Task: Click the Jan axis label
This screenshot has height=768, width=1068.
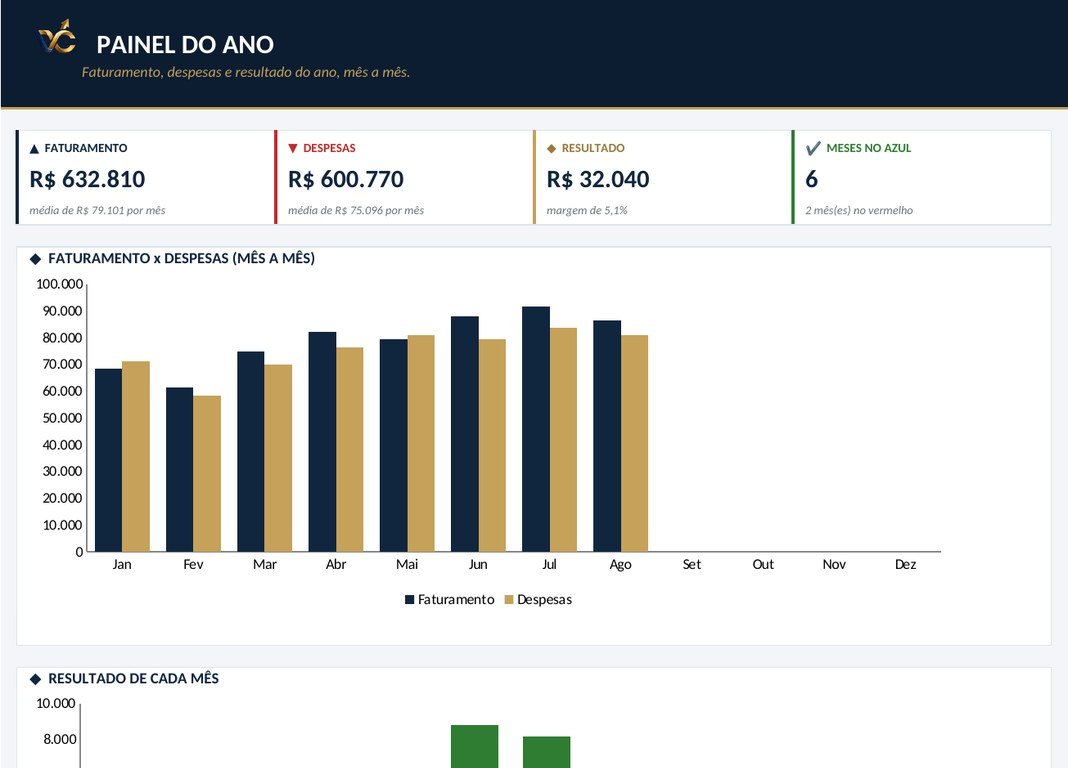Action: (x=122, y=564)
